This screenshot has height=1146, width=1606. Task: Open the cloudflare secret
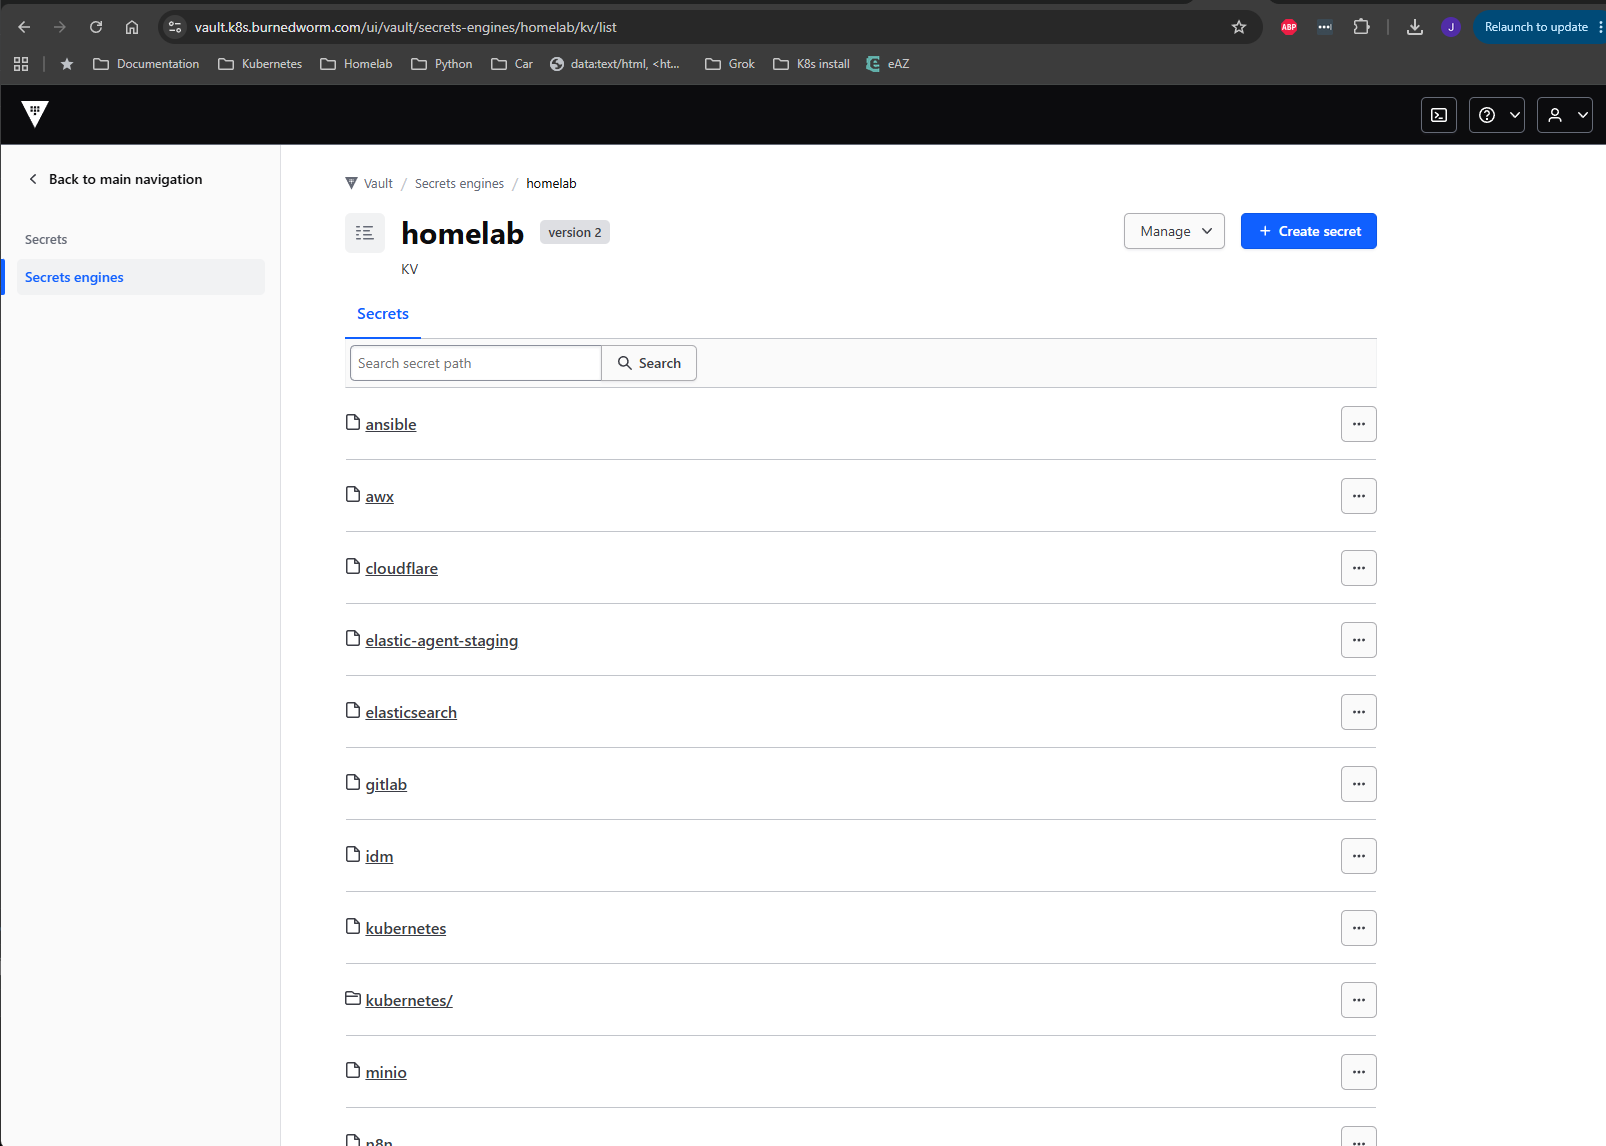click(402, 568)
